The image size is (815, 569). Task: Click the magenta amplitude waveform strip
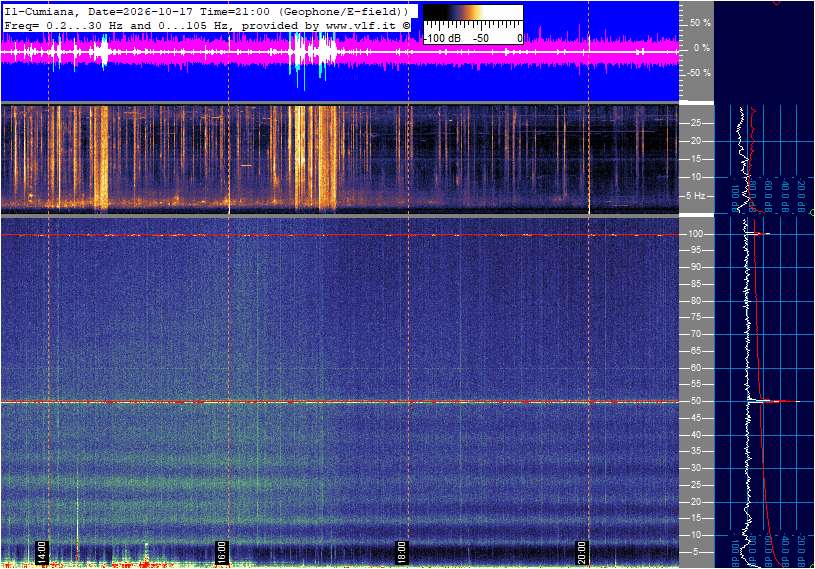click(x=339, y=52)
